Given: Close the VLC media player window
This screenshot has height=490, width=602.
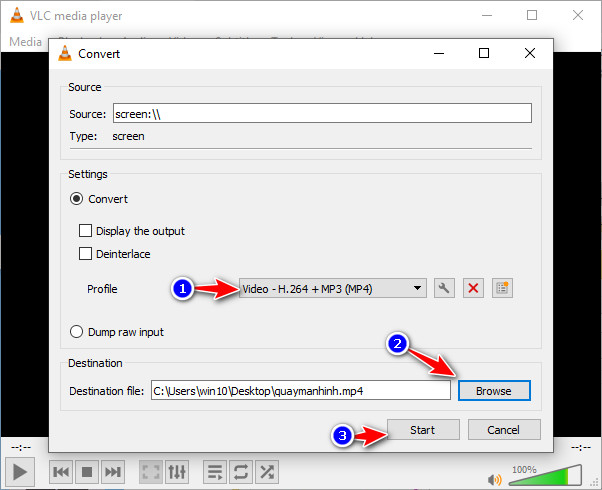Looking at the screenshot, I should [x=578, y=15].
